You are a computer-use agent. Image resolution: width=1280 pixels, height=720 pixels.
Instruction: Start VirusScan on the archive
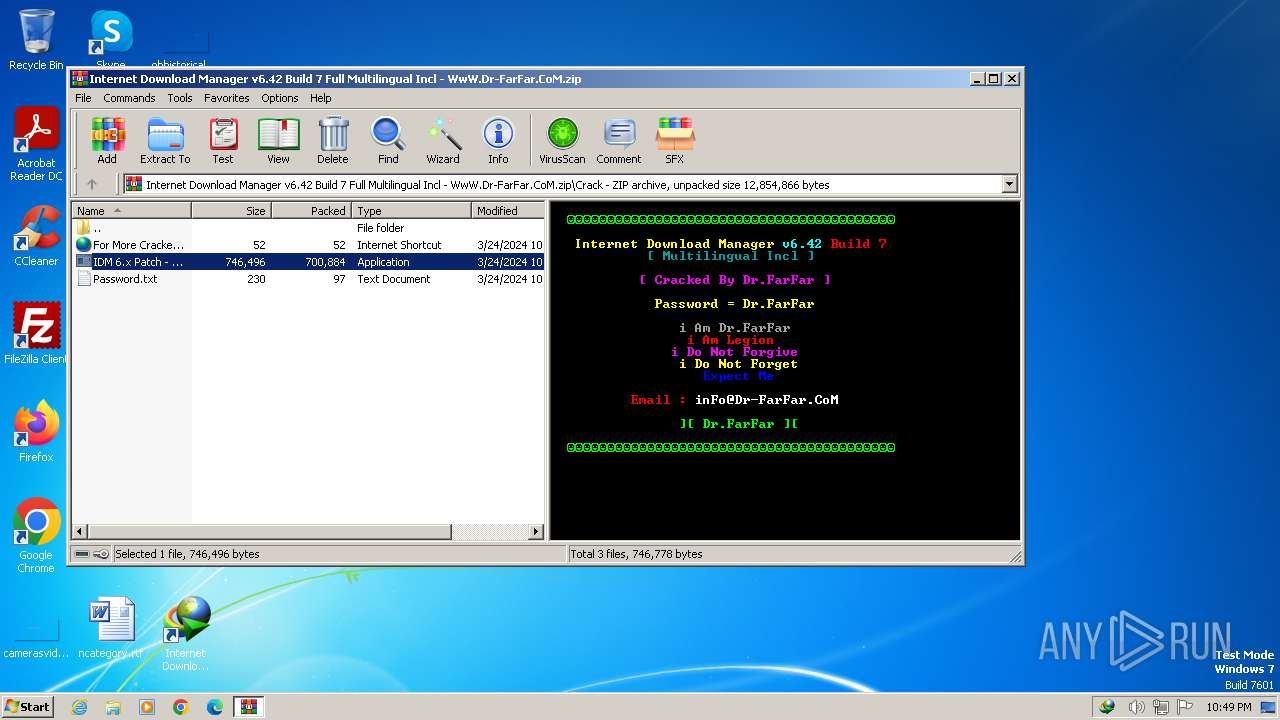point(562,140)
